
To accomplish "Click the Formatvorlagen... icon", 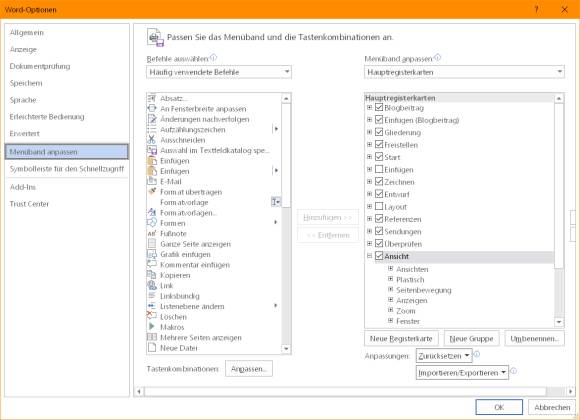I will click(152, 213).
